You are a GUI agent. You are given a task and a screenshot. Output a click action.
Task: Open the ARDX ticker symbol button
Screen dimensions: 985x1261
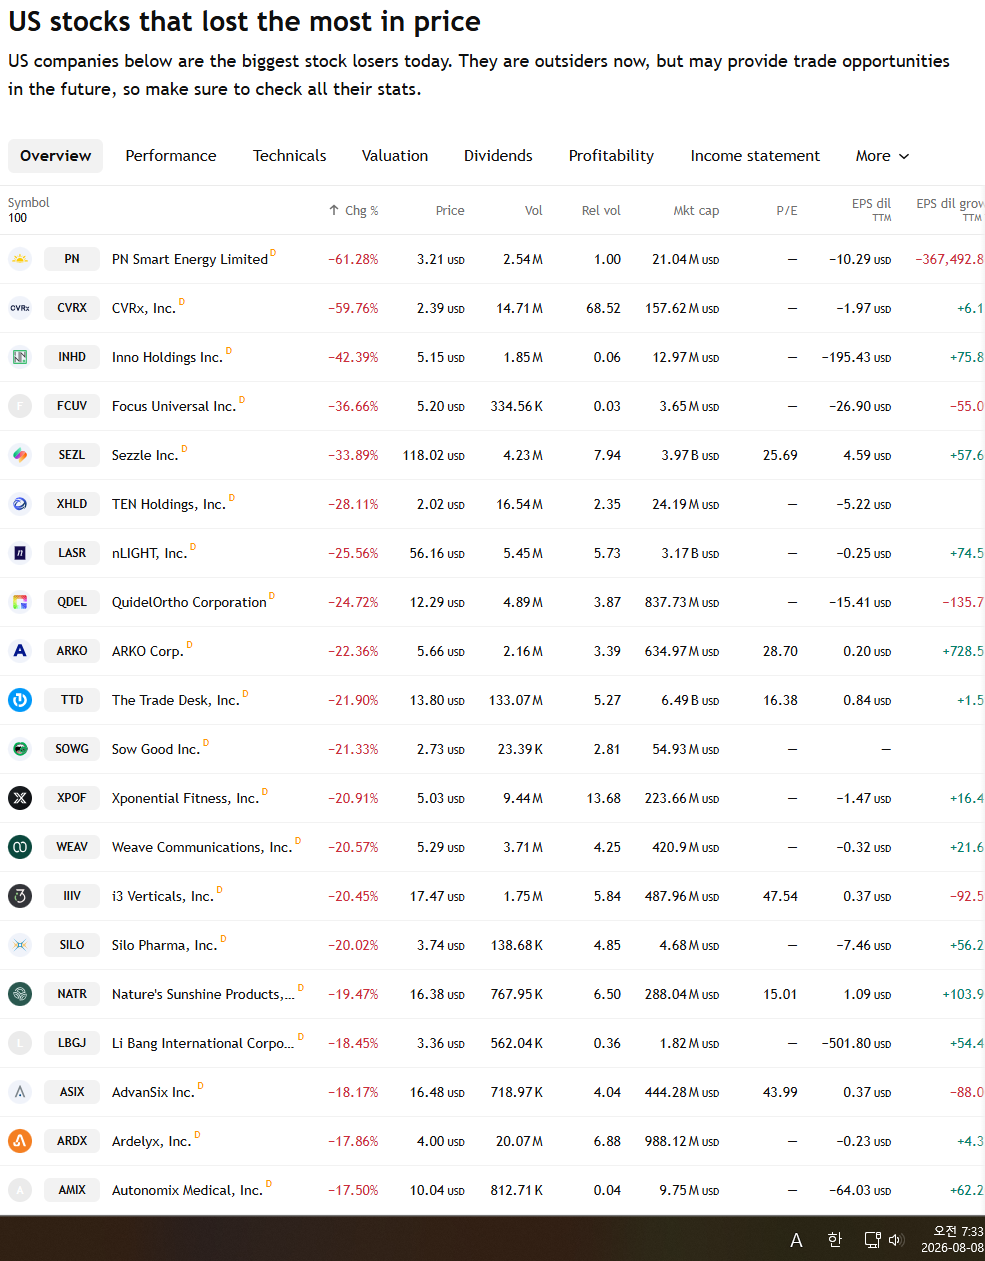(x=72, y=1141)
